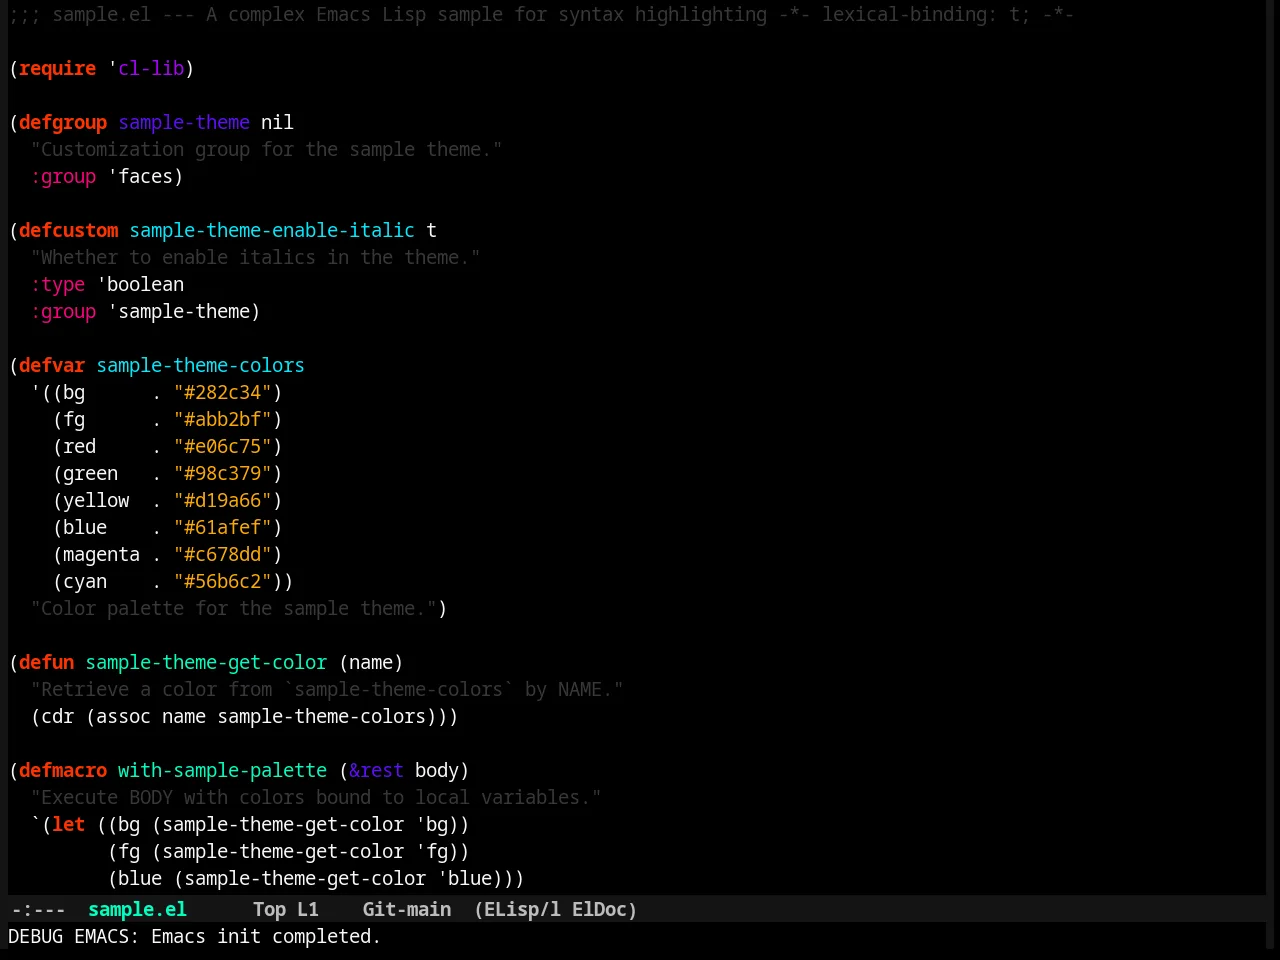This screenshot has height=960, width=1280.
Task: Click the 'assoc' function call
Action: tap(124, 716)
